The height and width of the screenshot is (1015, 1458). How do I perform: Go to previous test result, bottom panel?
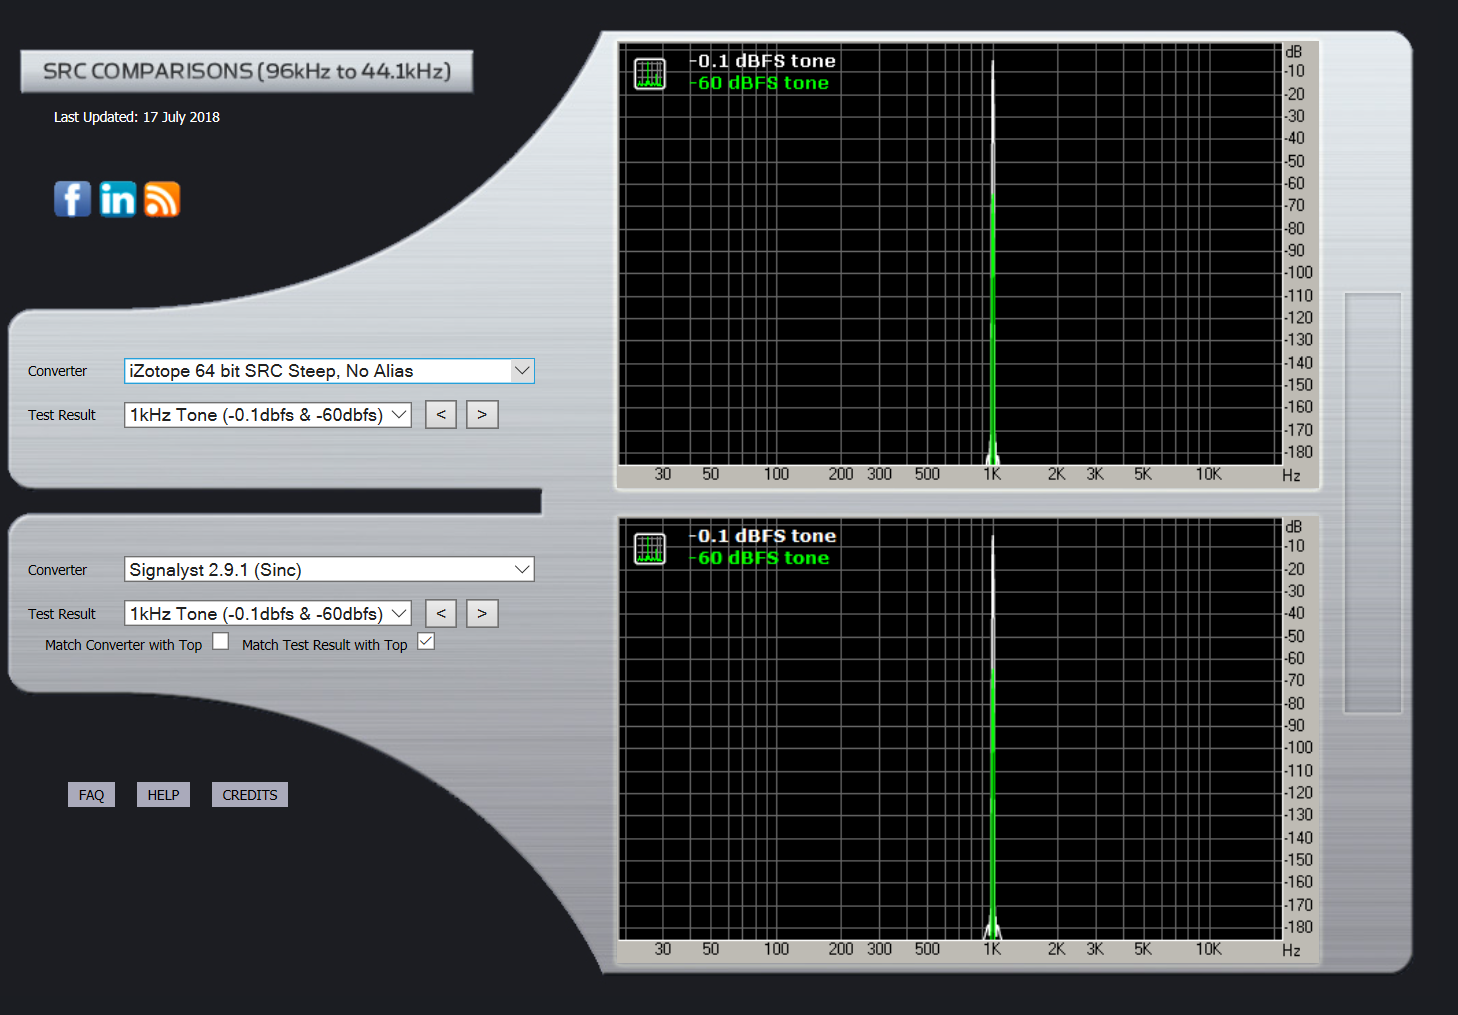441,614
